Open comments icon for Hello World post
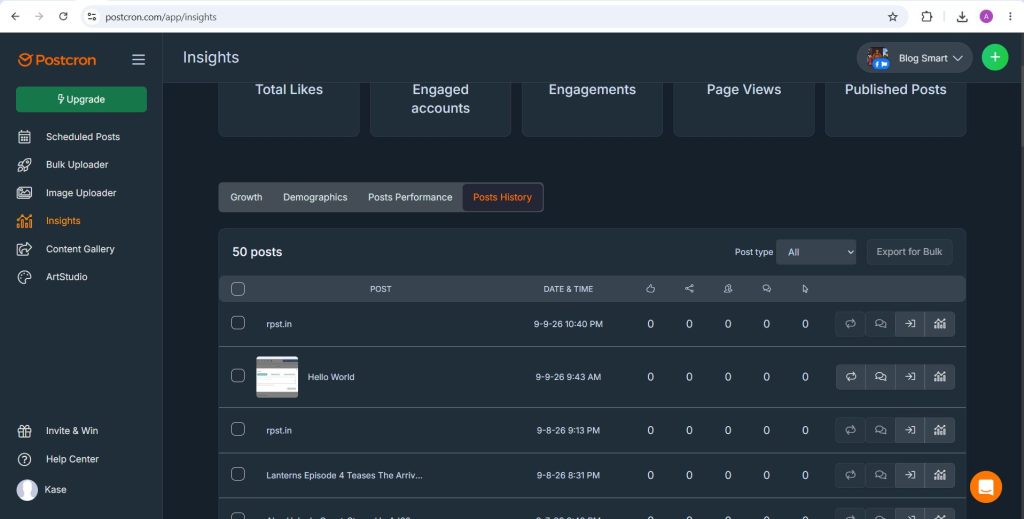 click(x=880, y=377)
